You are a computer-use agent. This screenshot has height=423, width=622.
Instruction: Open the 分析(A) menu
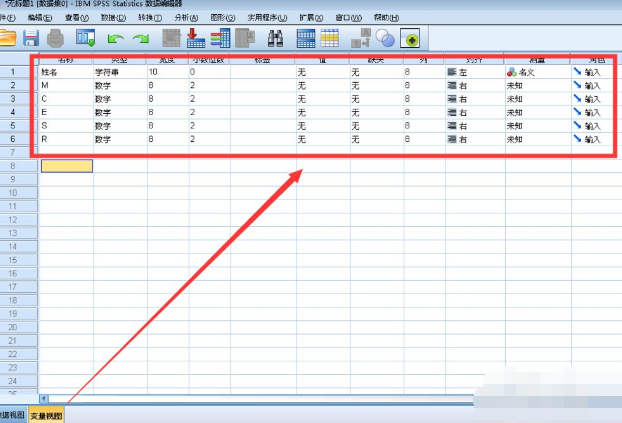point(185,18)
